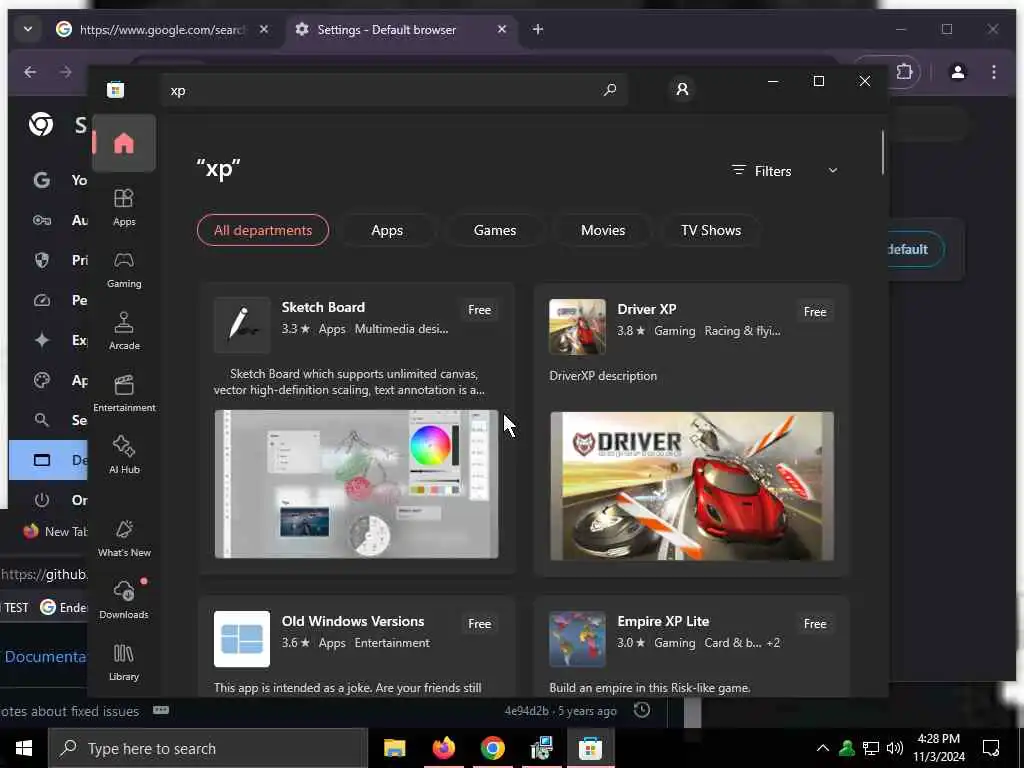The width and height of the screenshot is (1024, 768).
Task: Open the Sketch Board screenshot thumbnail
Action: [x=357, y=484]
